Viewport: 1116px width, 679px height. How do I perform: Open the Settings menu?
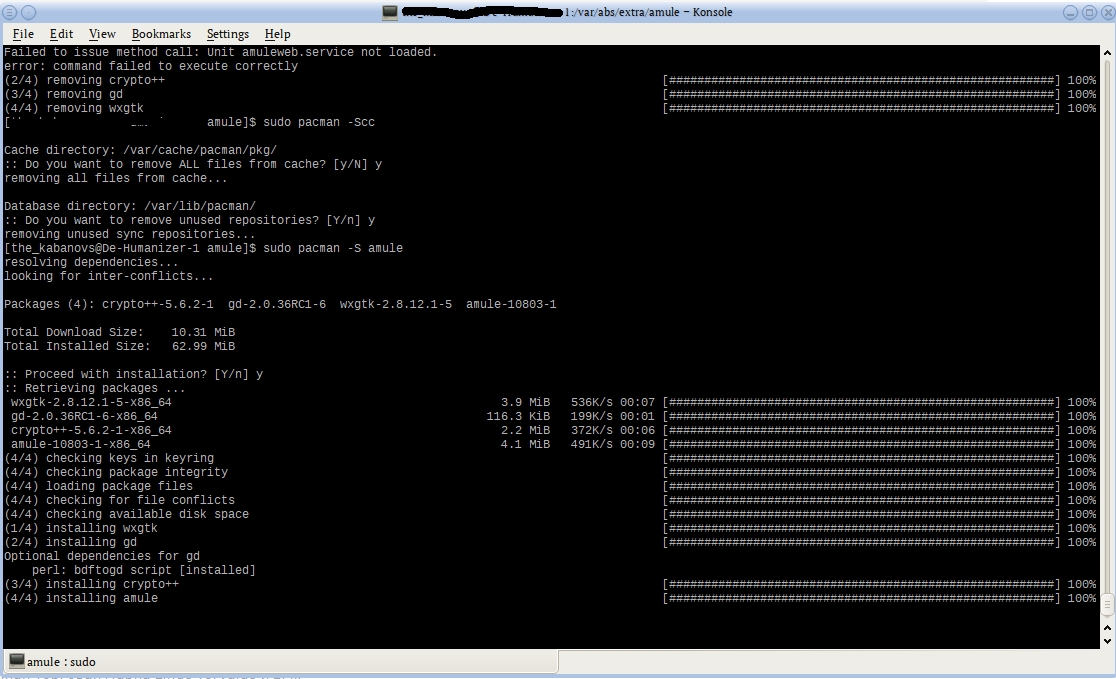227,34
